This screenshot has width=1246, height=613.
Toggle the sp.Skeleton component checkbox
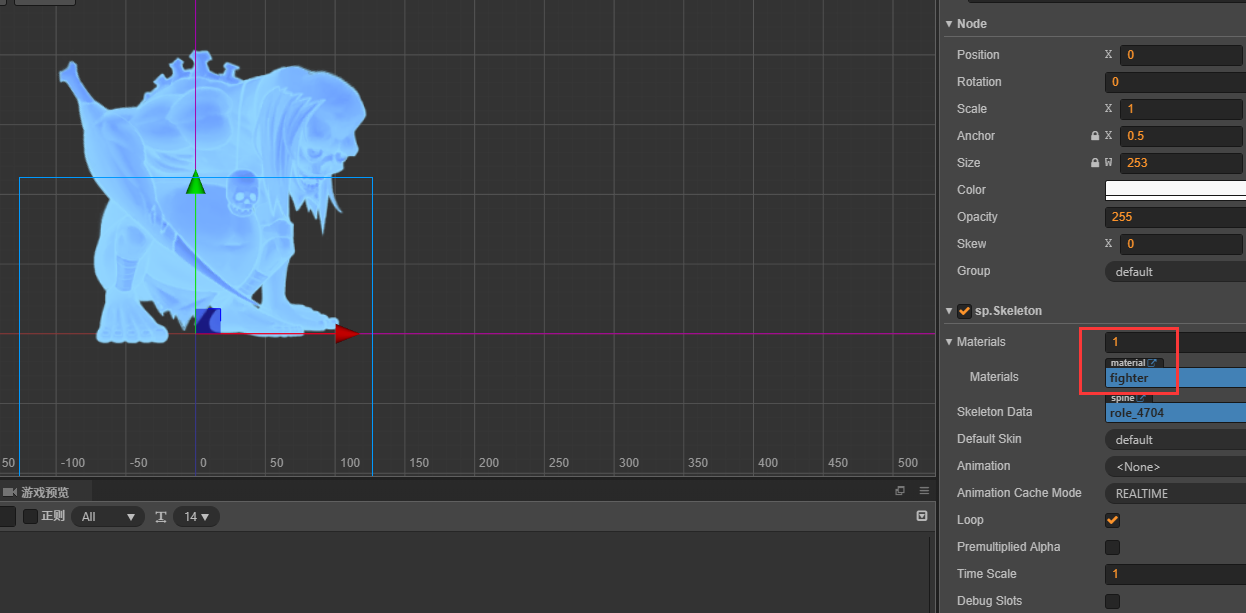click(964, 311)
